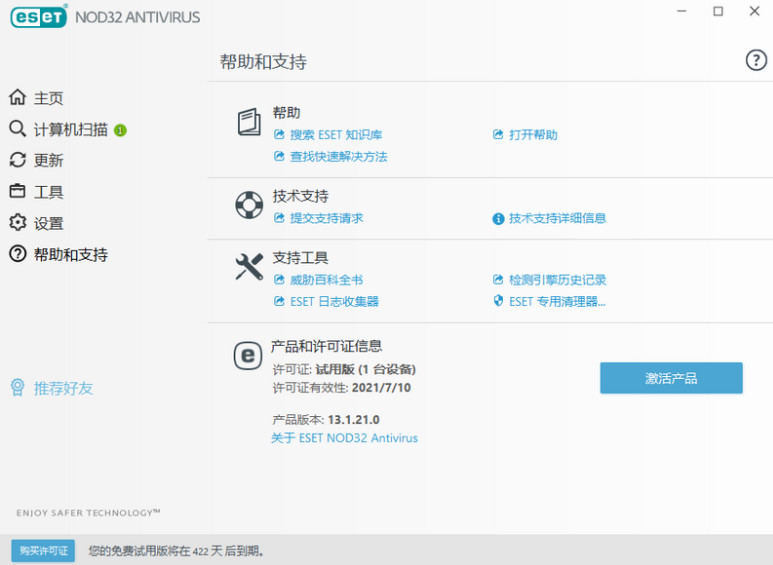This screenshot has height=565, width=773.
Task: Click the book icon in the 帮助 section
Action: pos(249,122)
